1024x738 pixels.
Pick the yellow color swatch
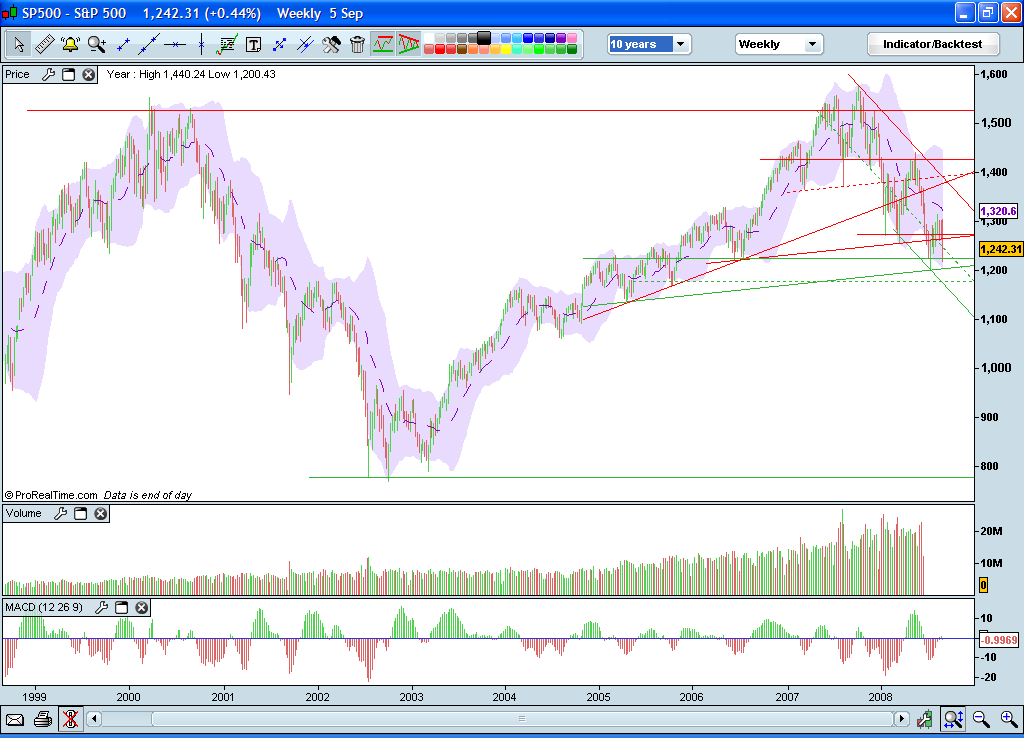pyautogui.click(x=506, y=49)
